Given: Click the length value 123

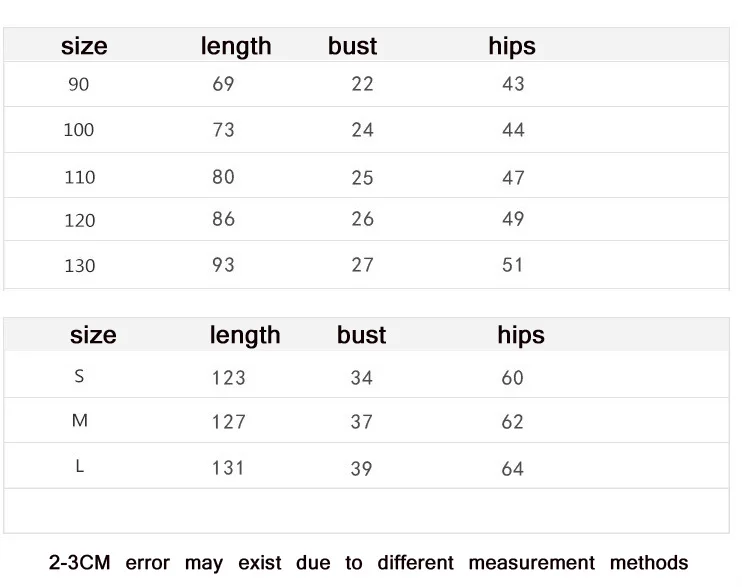Looking at the screenshot, I should click(x=229, y=378).
